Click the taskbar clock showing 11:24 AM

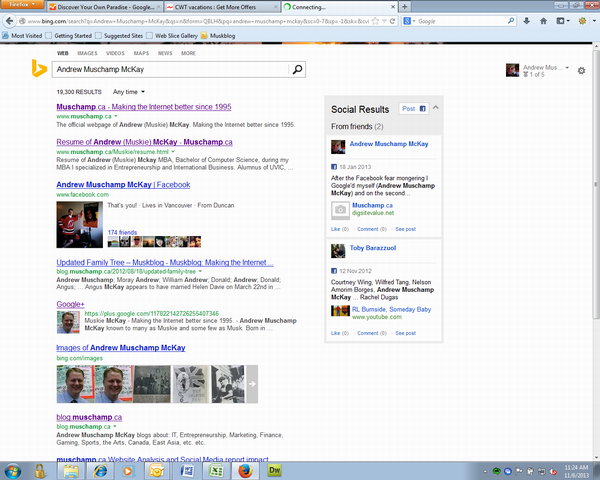576,471
